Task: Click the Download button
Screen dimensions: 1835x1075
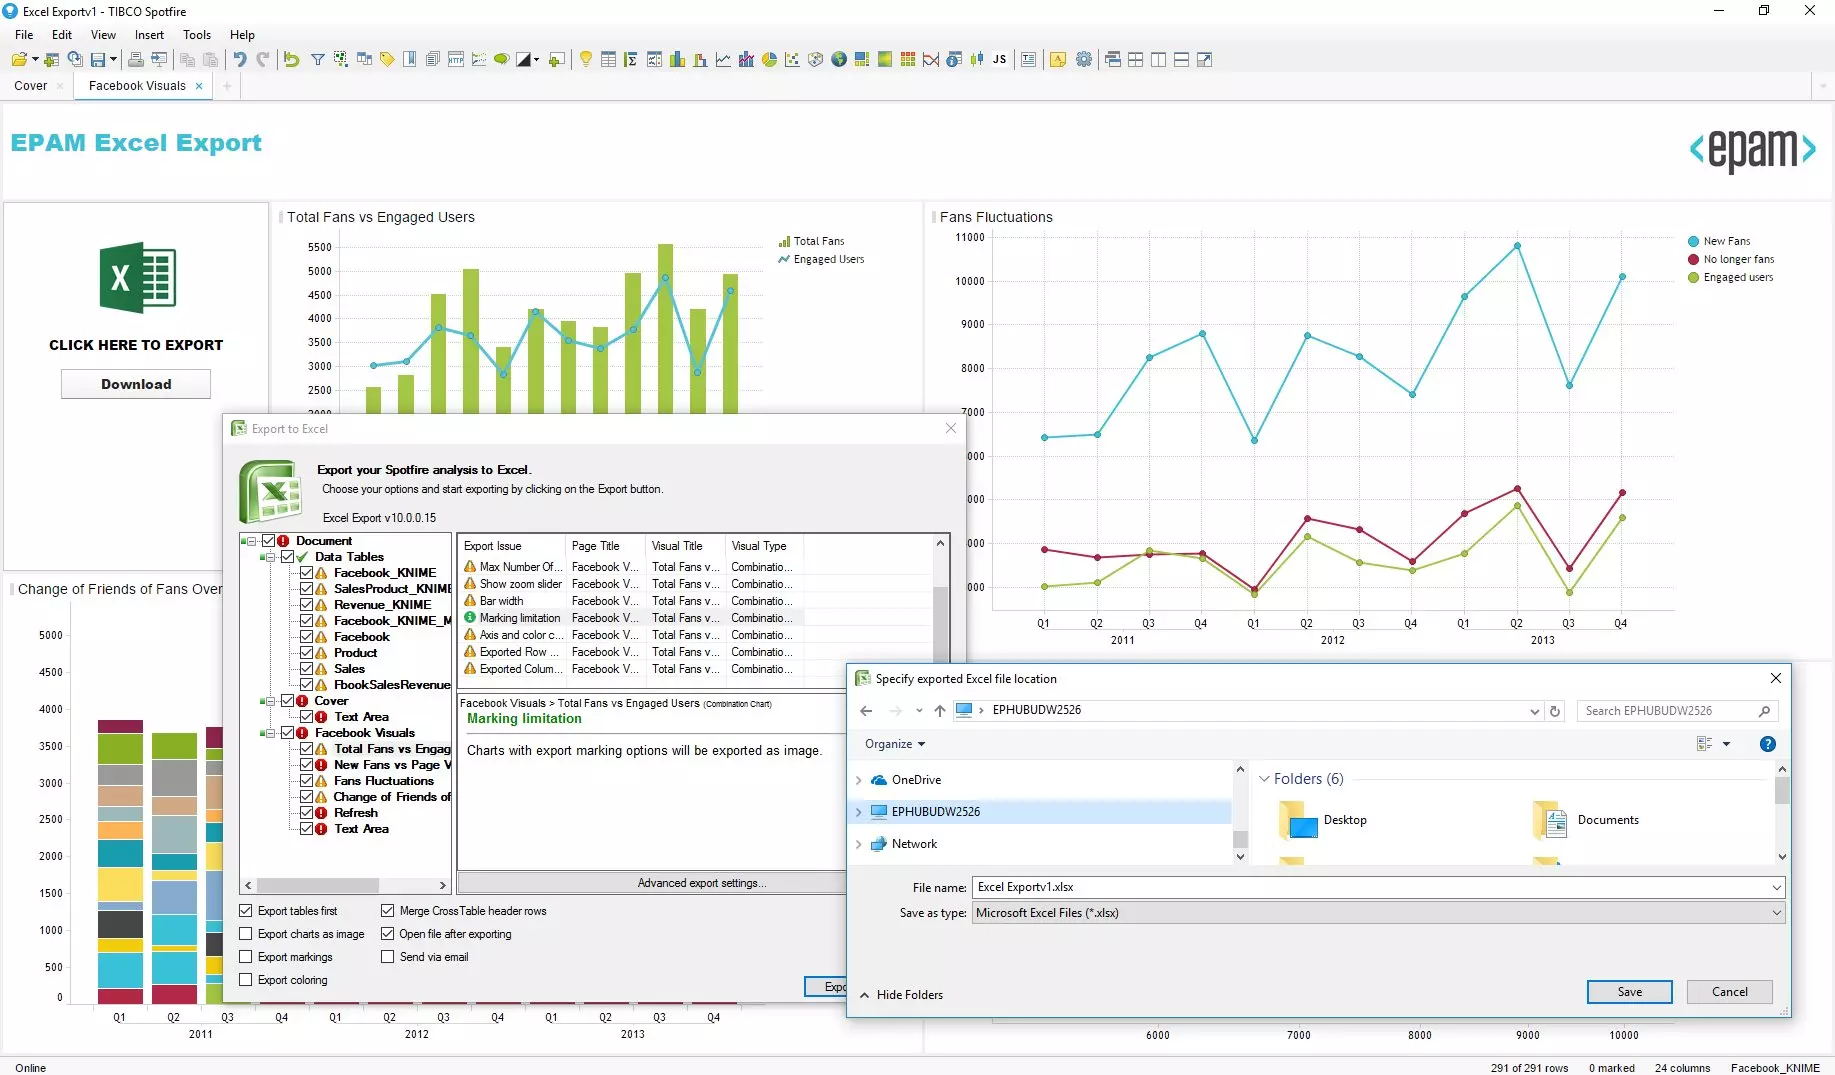Action: pyautogui.click(x=136, y=384)
